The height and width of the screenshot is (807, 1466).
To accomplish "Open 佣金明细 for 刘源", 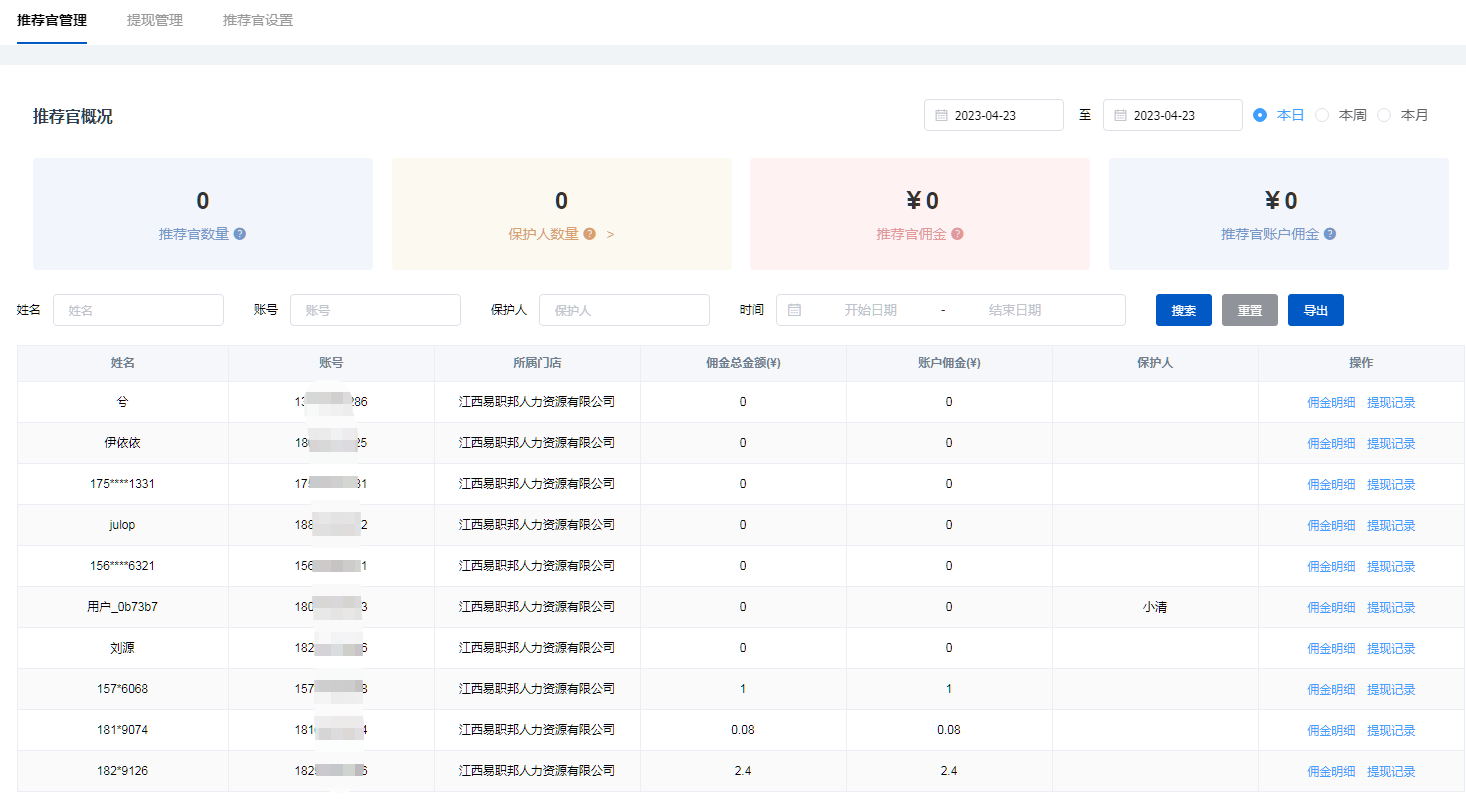I will 1331,649.
